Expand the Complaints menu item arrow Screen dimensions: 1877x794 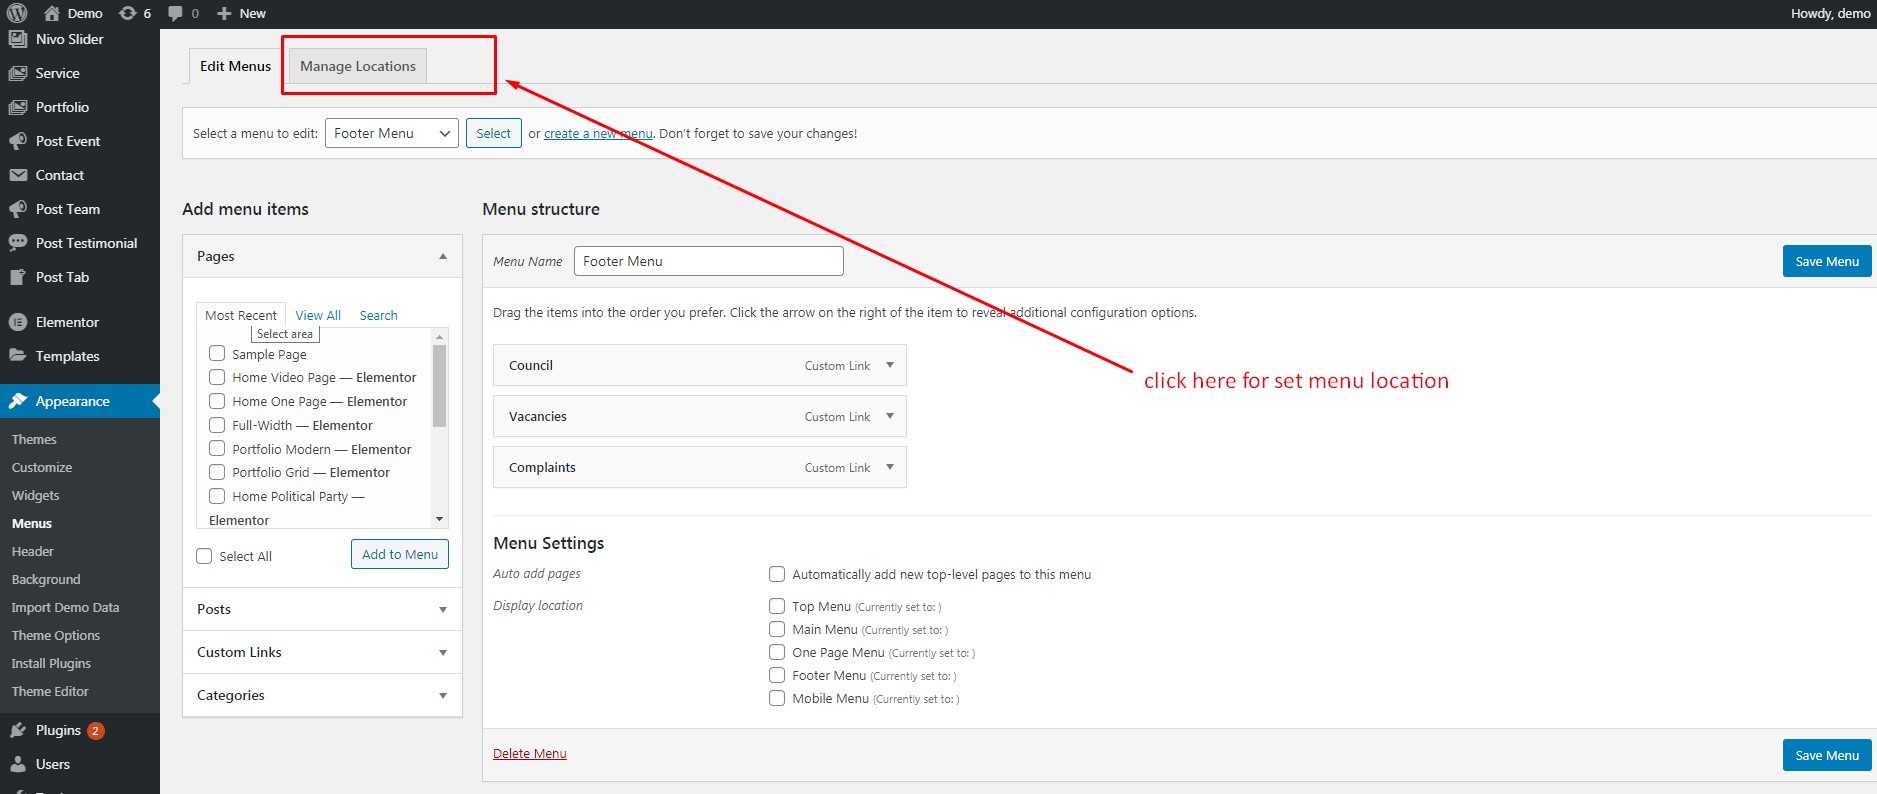click(x=890, y=467)
